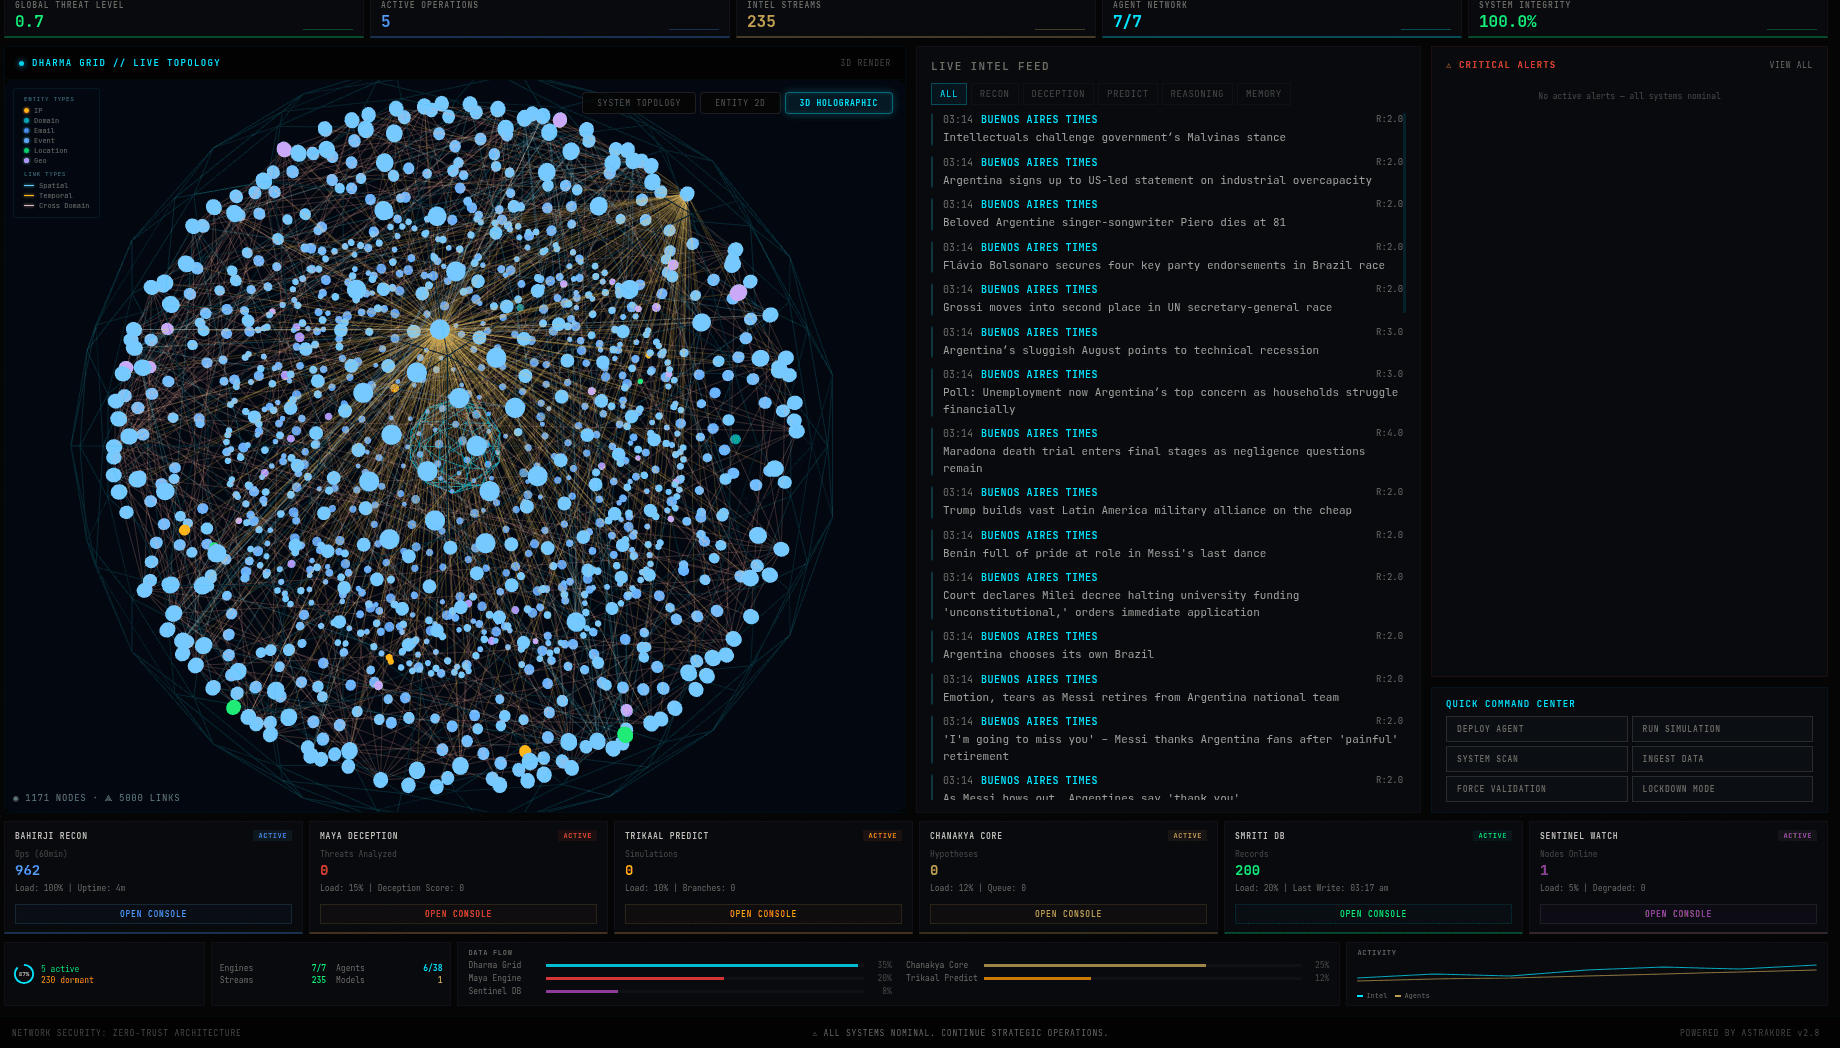Screen dimensions: 1840x1048
Task: Click the Global Threat Level value 0.7
Action: point(29,22)
